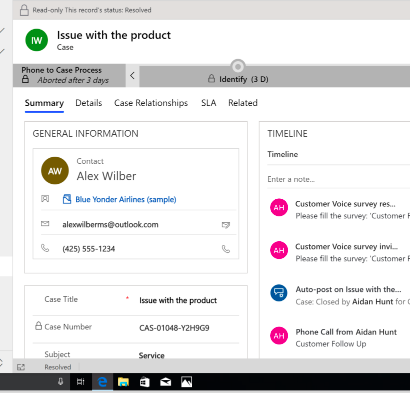Open Auto-post on Issue with the... entry

coord(348,289)
